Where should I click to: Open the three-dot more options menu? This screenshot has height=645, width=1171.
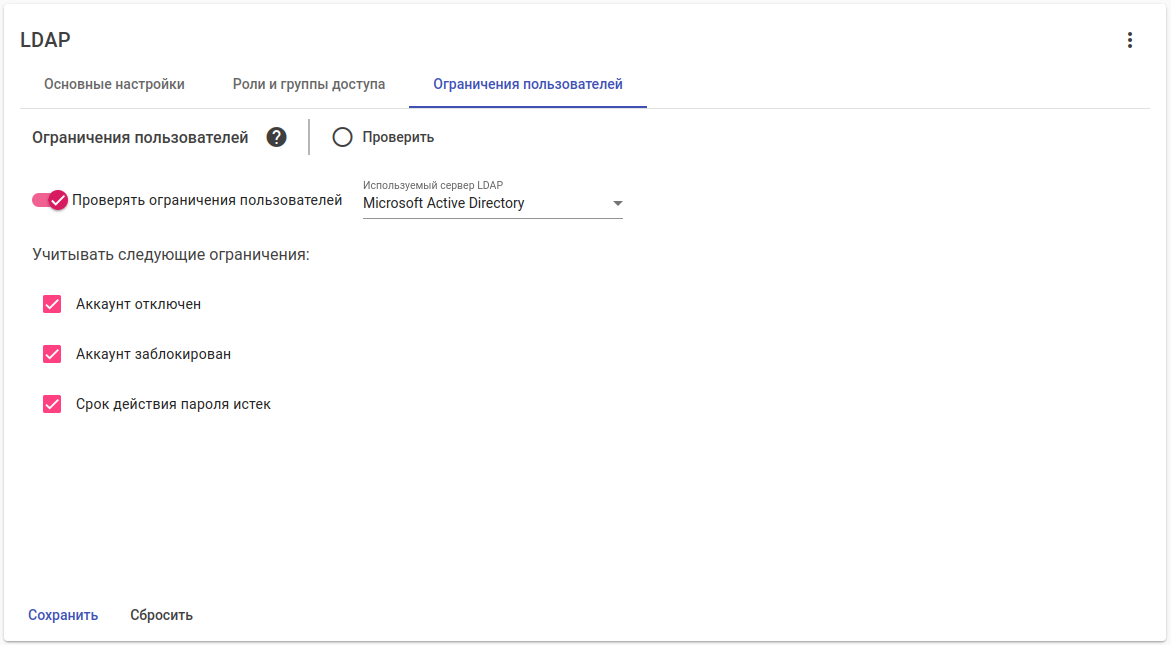pyautogui.click(x=1130, y=40)
